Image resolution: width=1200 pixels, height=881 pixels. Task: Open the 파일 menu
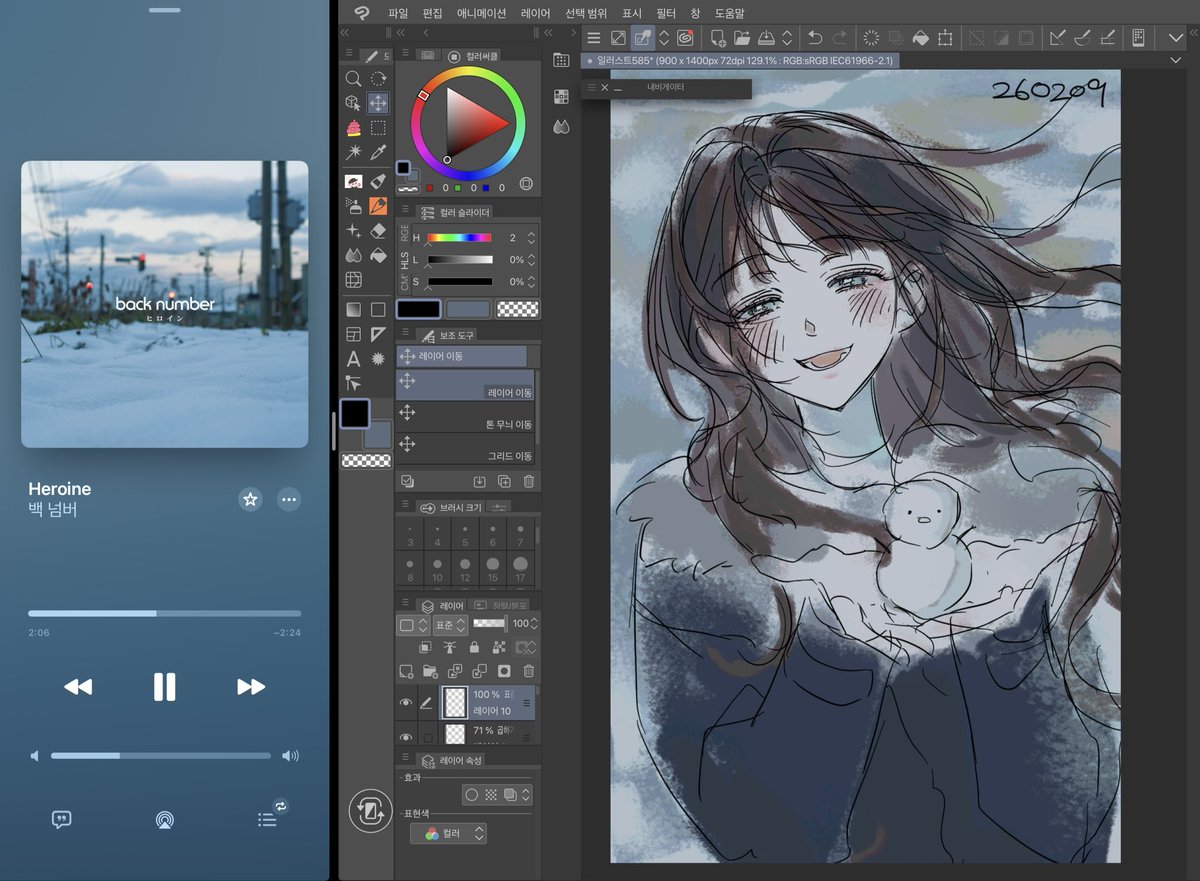coord(398,13)
